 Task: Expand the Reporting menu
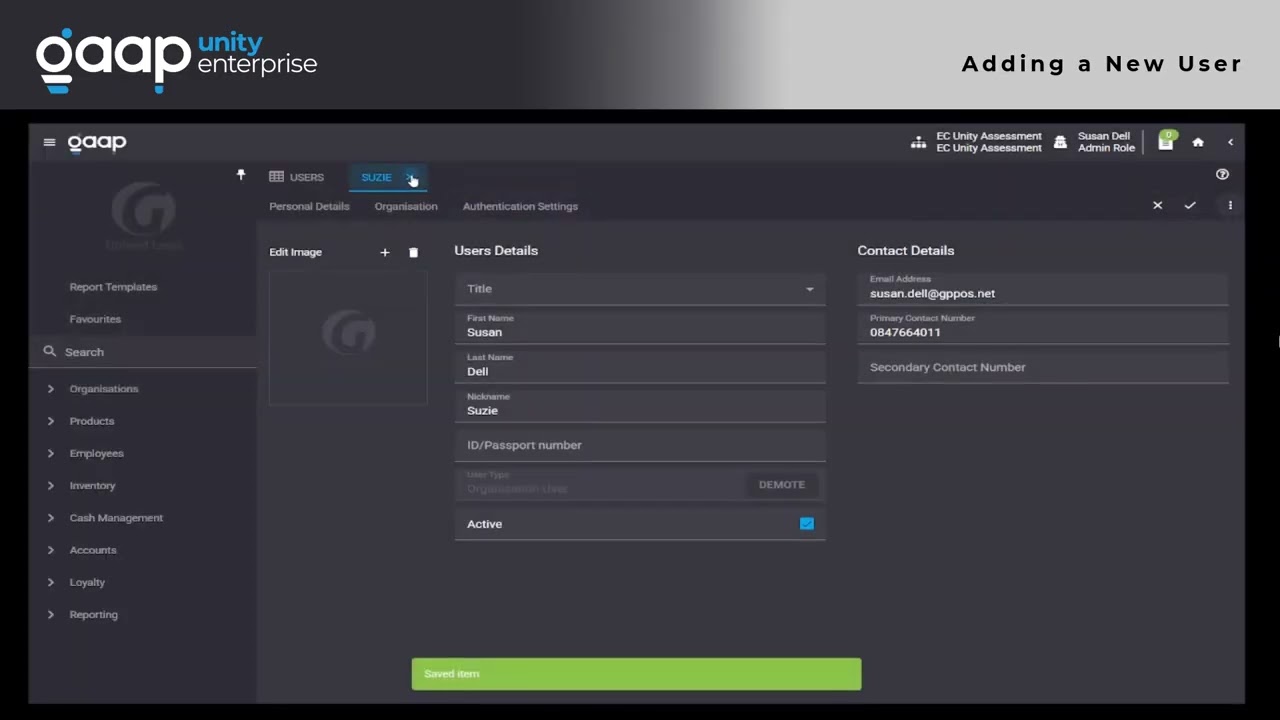94,614
